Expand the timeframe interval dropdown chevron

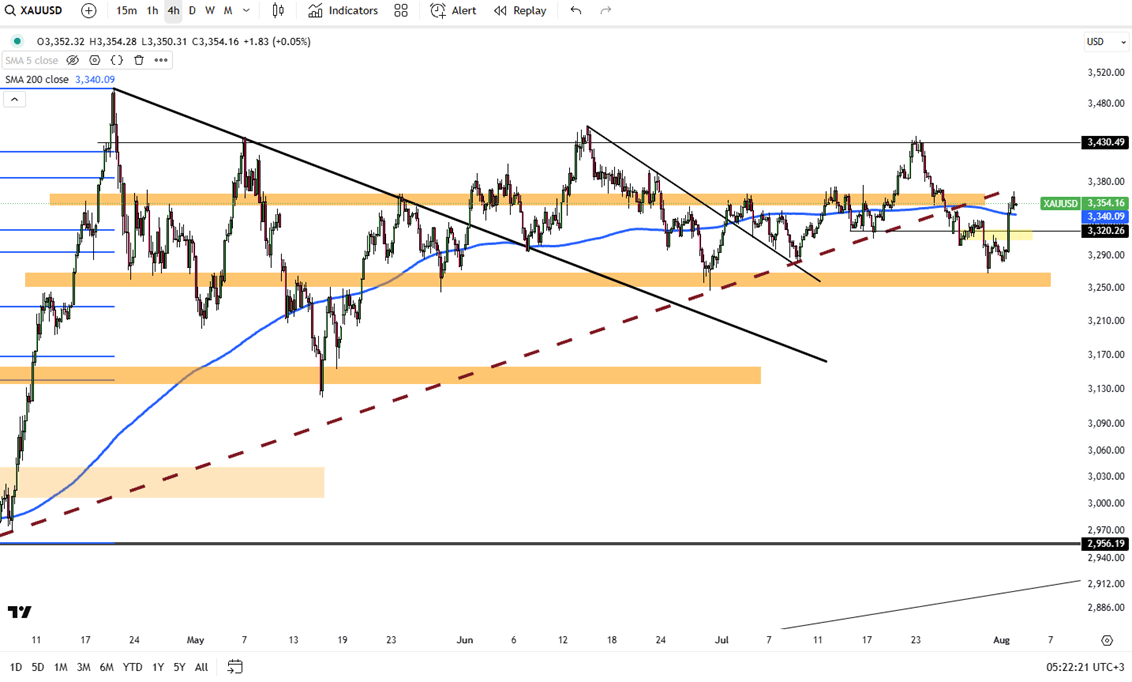click(x=247, y=11)
